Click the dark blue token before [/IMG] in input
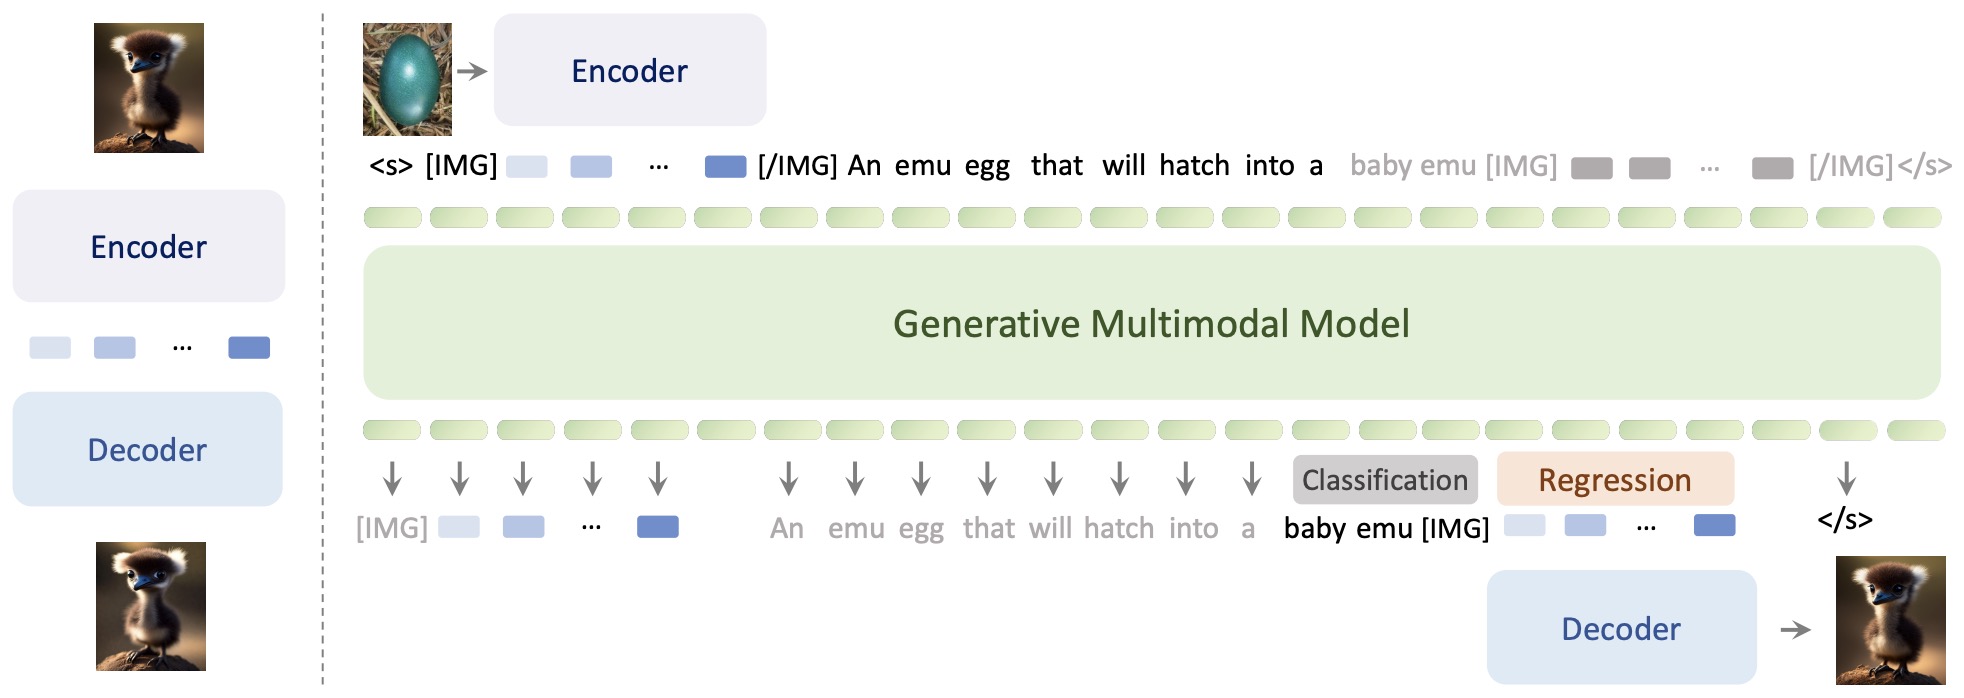Screen dimensions: 1964x698 [725, 166]
